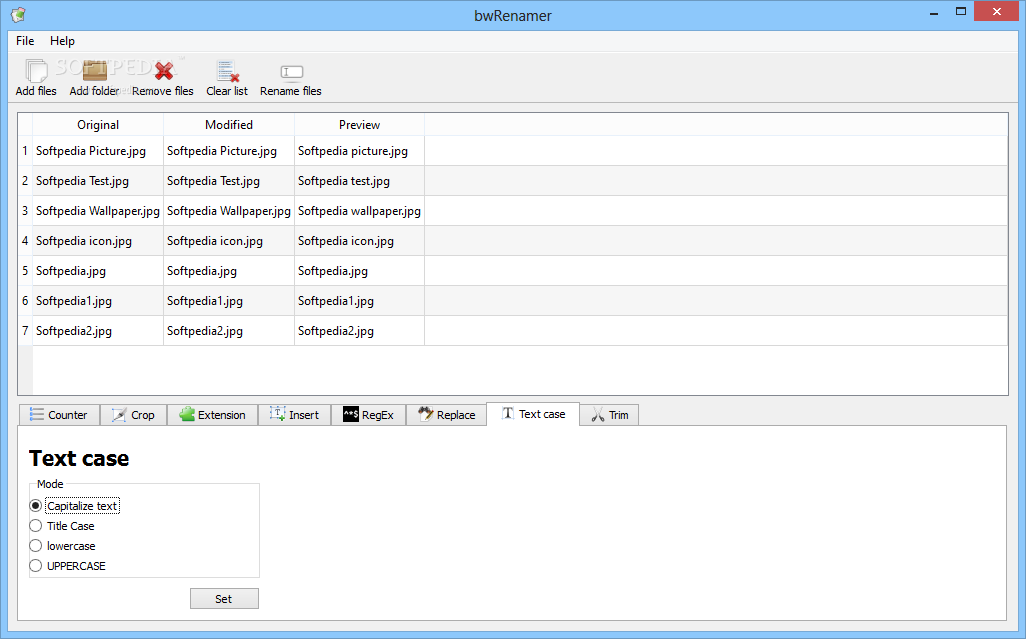Click the Original column header
Image resolution: width=1026 pixels, height=639 pixels.
click(98, 124)
